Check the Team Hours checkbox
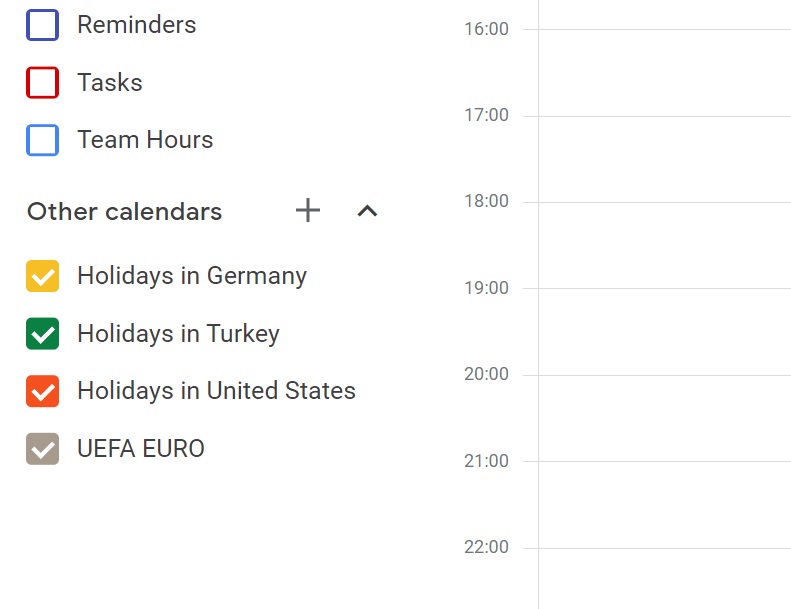The width and height of the screenshot is (791, 609). (42, 140)
